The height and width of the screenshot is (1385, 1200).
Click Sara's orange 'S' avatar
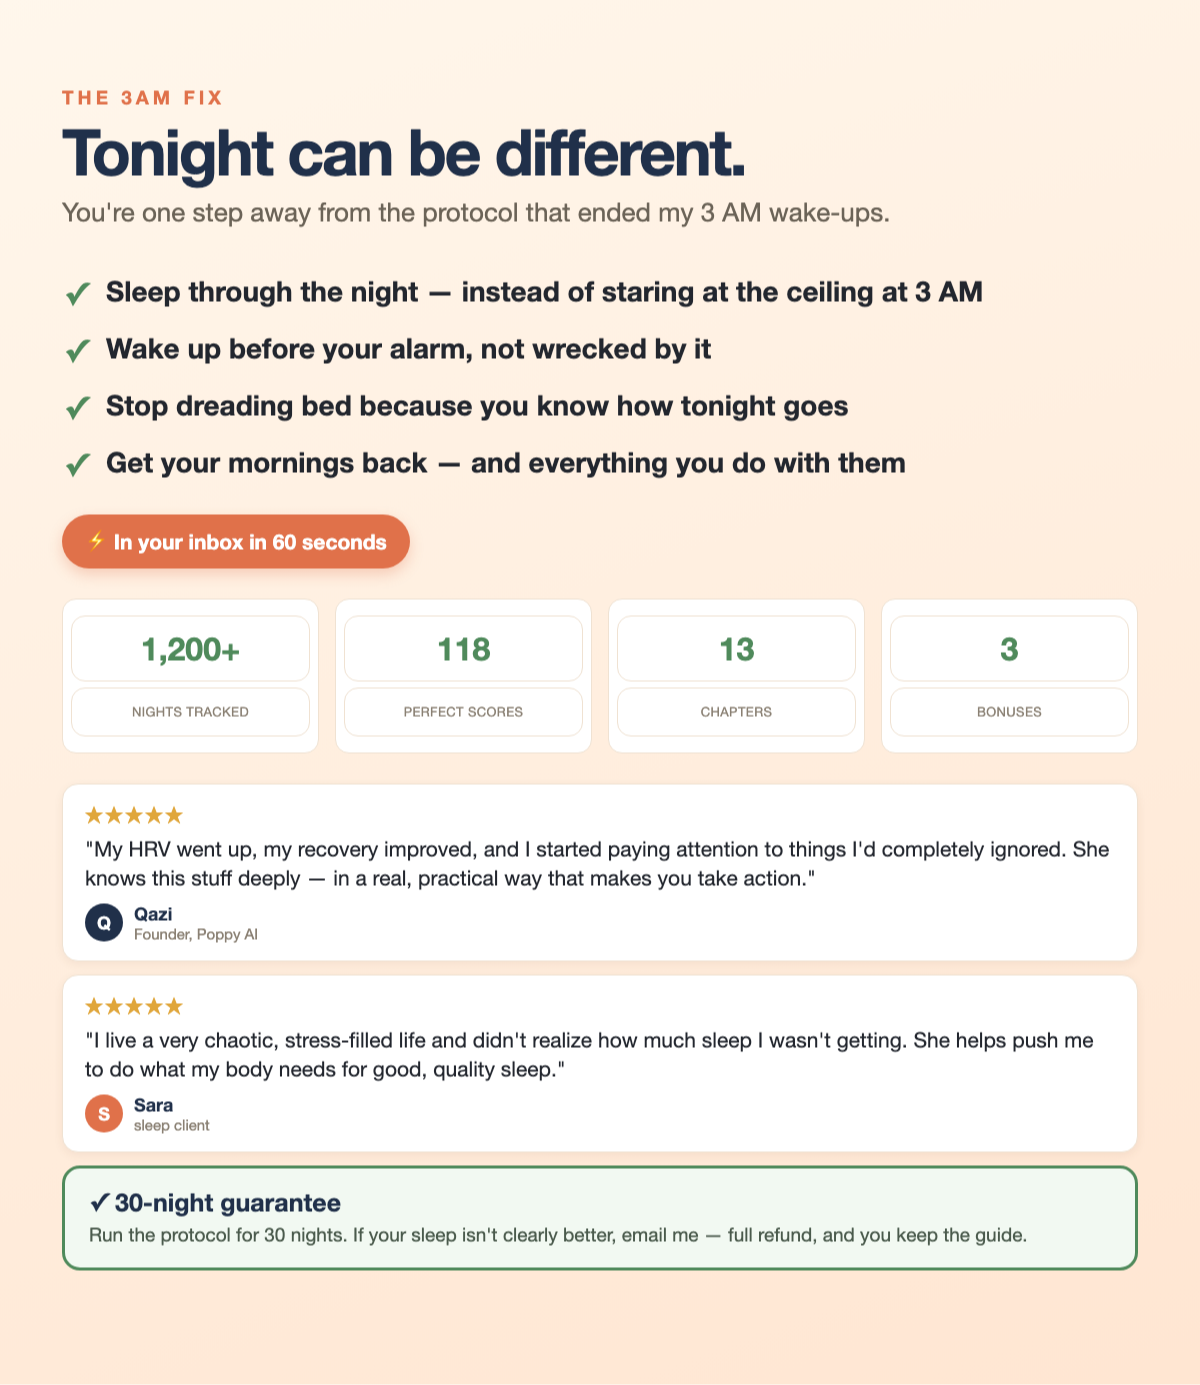(x=104, y=1113)
